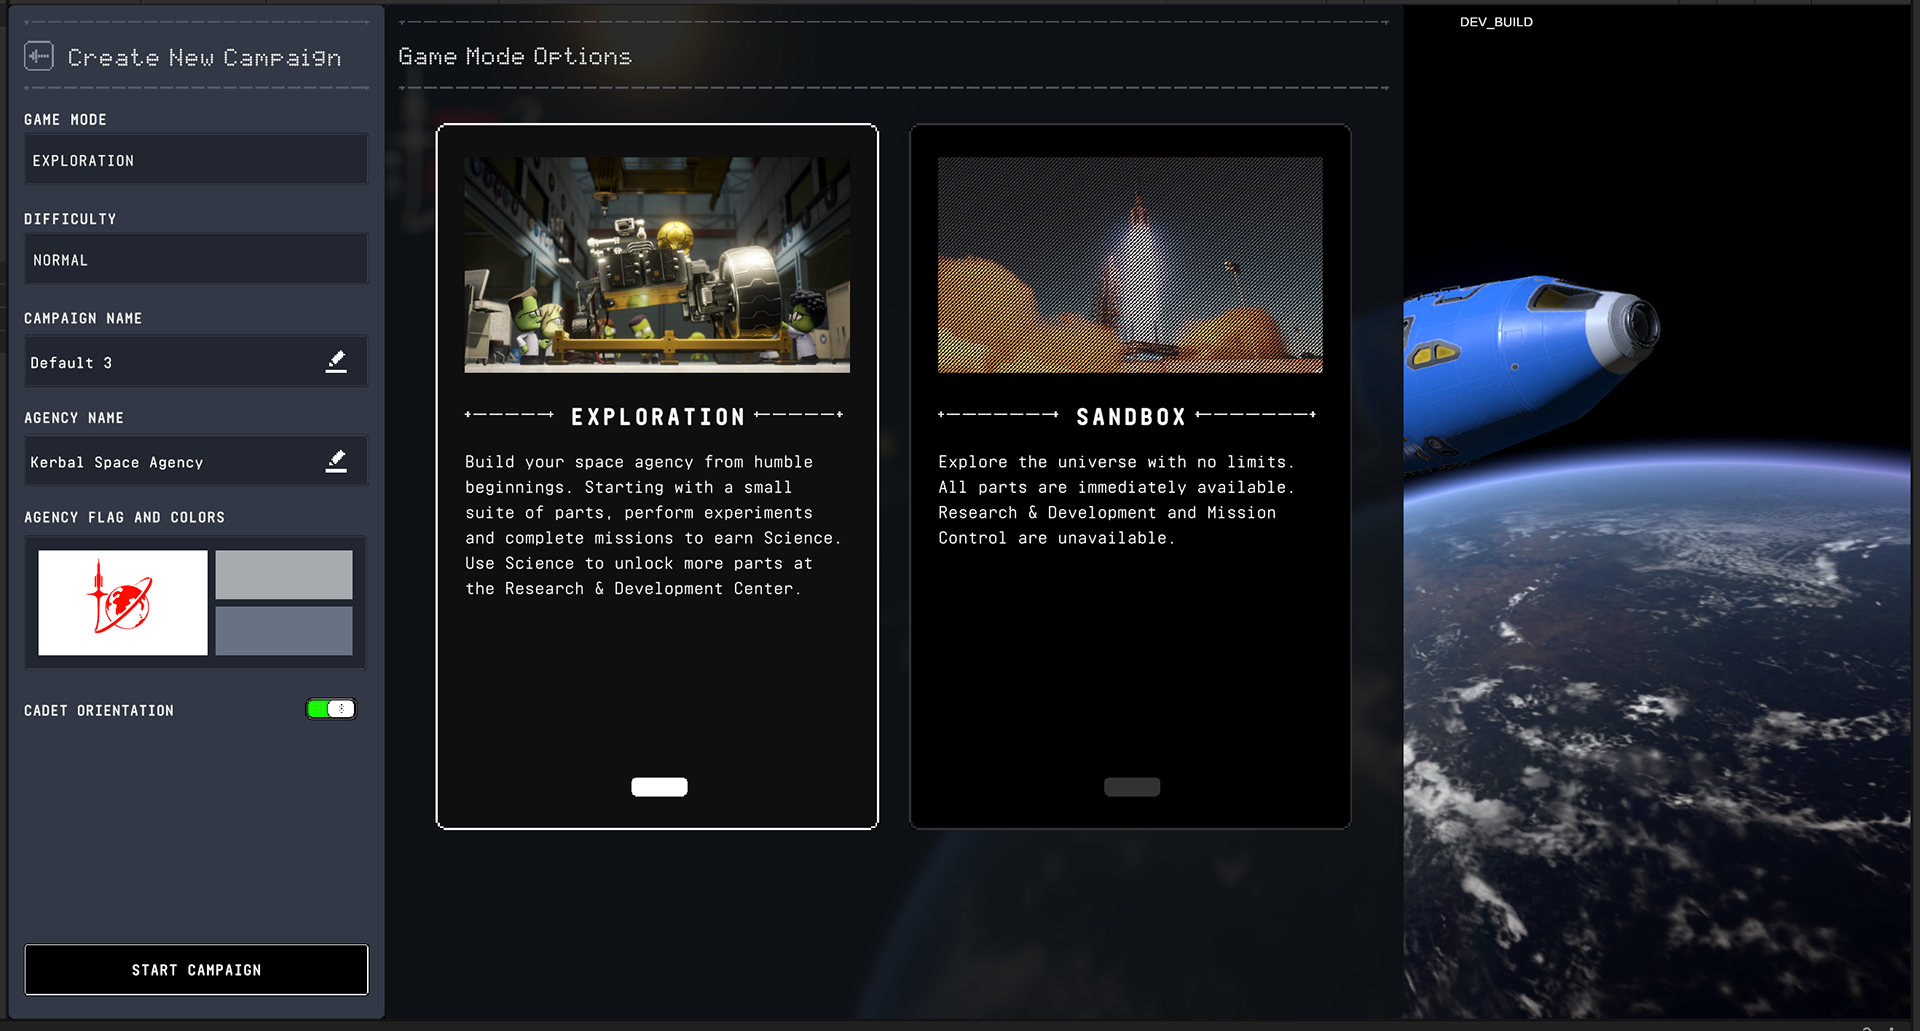This screenshot has width=1920, height=1031.
Task: Click the Sandbox description text
Action: click(1116, 500)
